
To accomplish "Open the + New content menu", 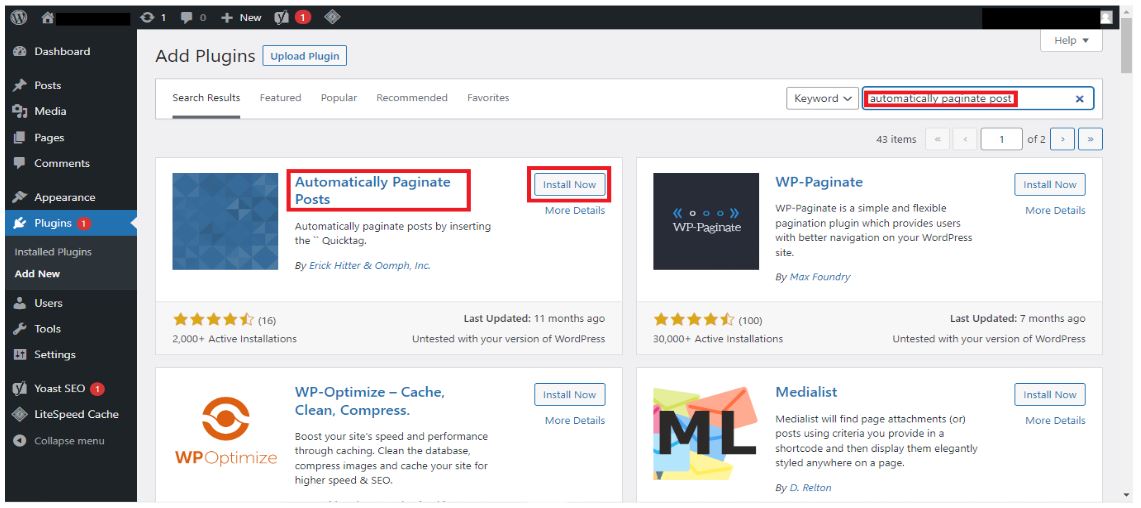I will pyautogui.click(x=242, y=17).
